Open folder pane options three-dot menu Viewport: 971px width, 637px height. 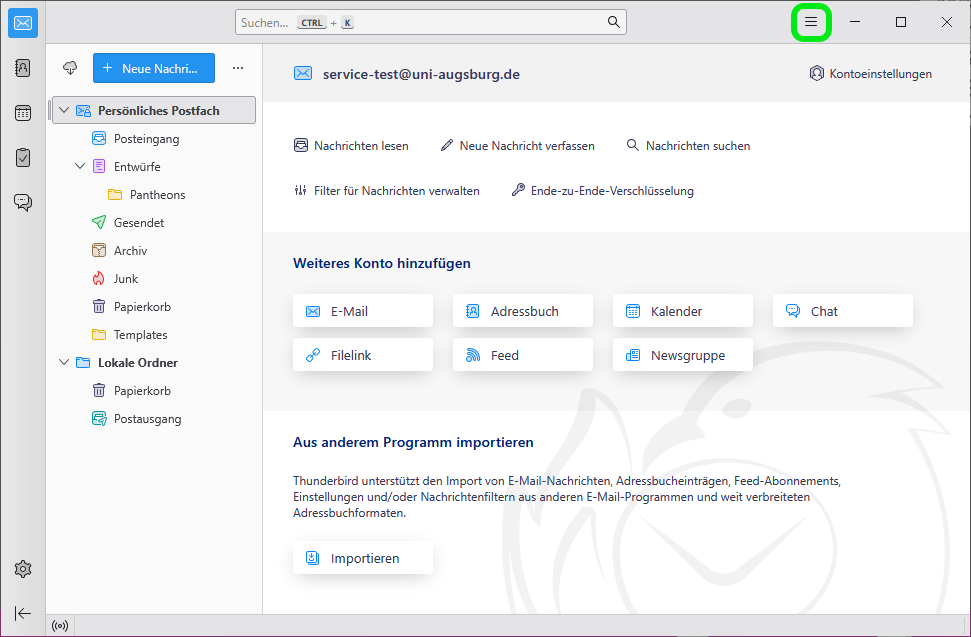point(238,68)
